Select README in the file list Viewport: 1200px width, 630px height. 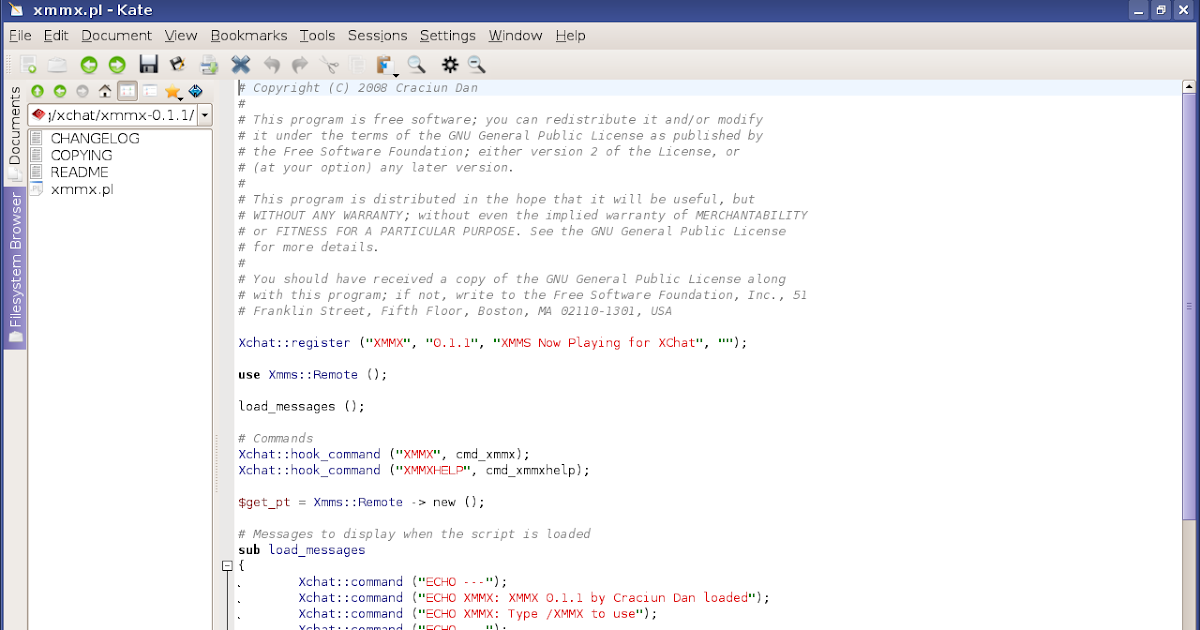pos(79,172)
